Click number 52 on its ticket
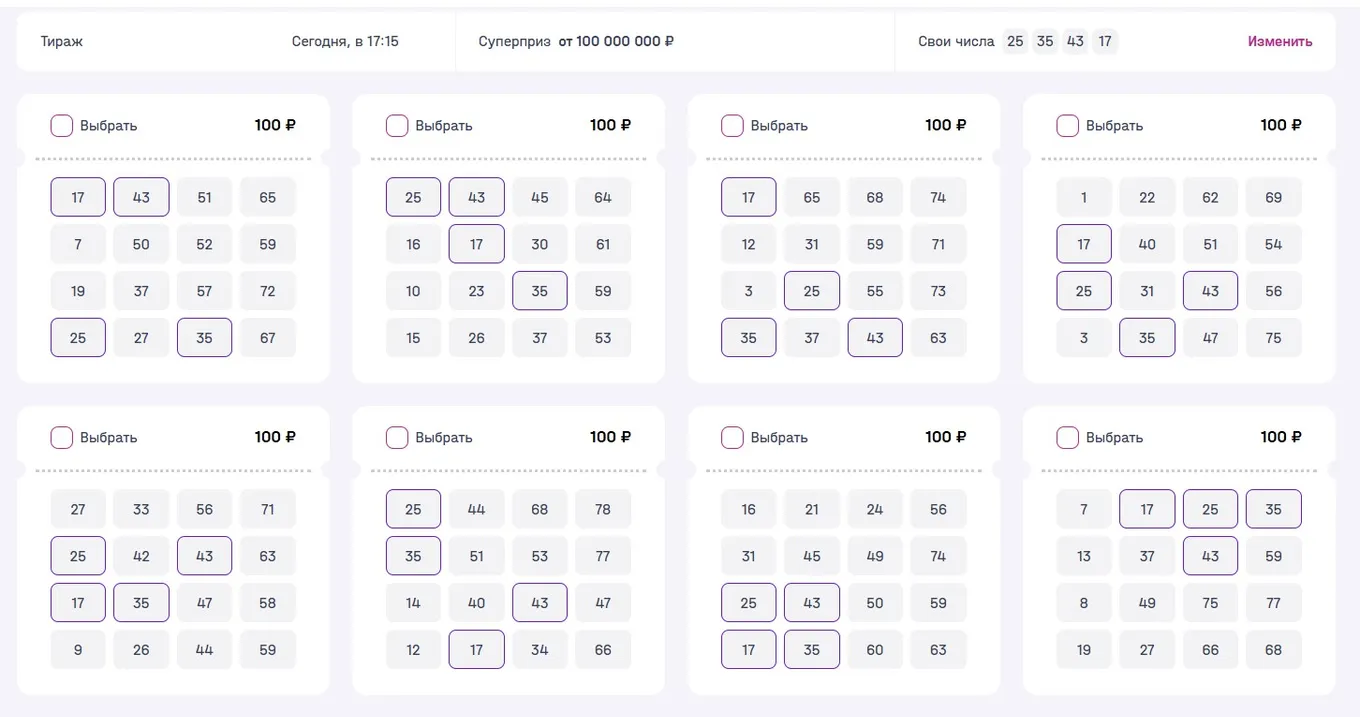The width and height of the screenshot is (1360, 717). [205, 244]
